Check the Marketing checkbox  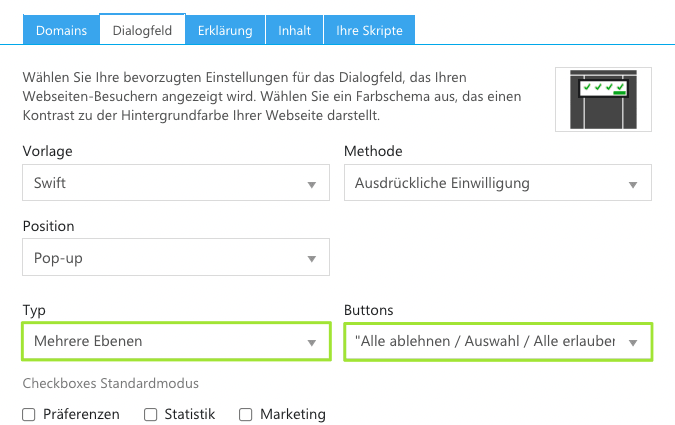(x=246, y=414)
